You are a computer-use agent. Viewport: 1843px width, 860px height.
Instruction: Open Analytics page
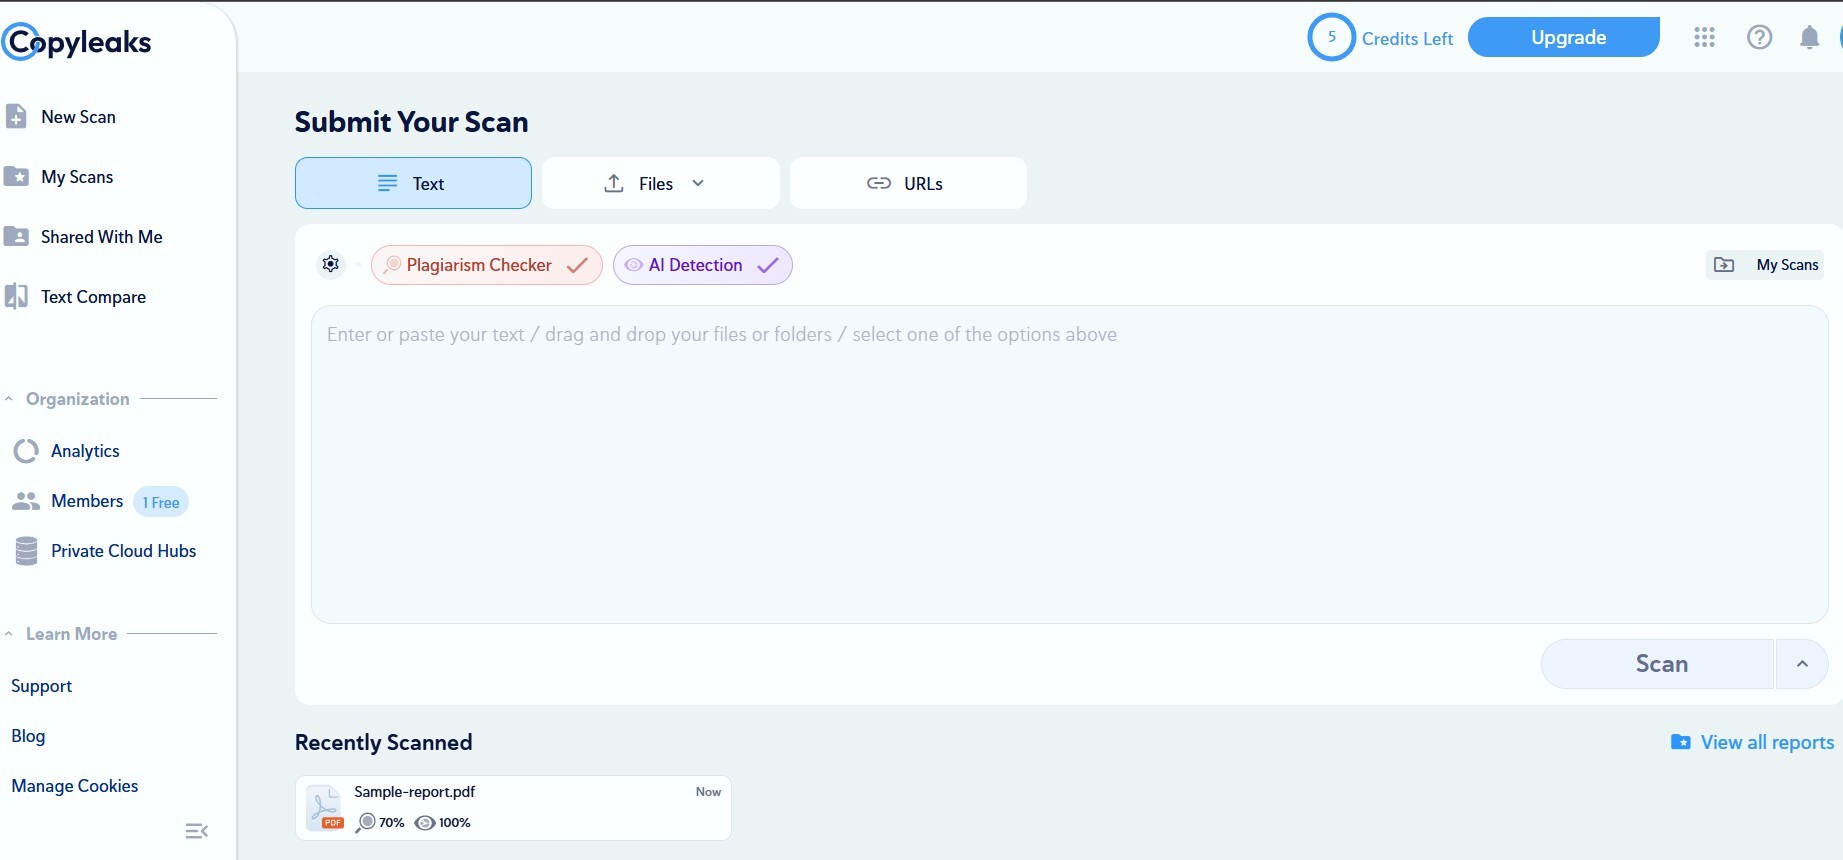click(x=85, y=451)
